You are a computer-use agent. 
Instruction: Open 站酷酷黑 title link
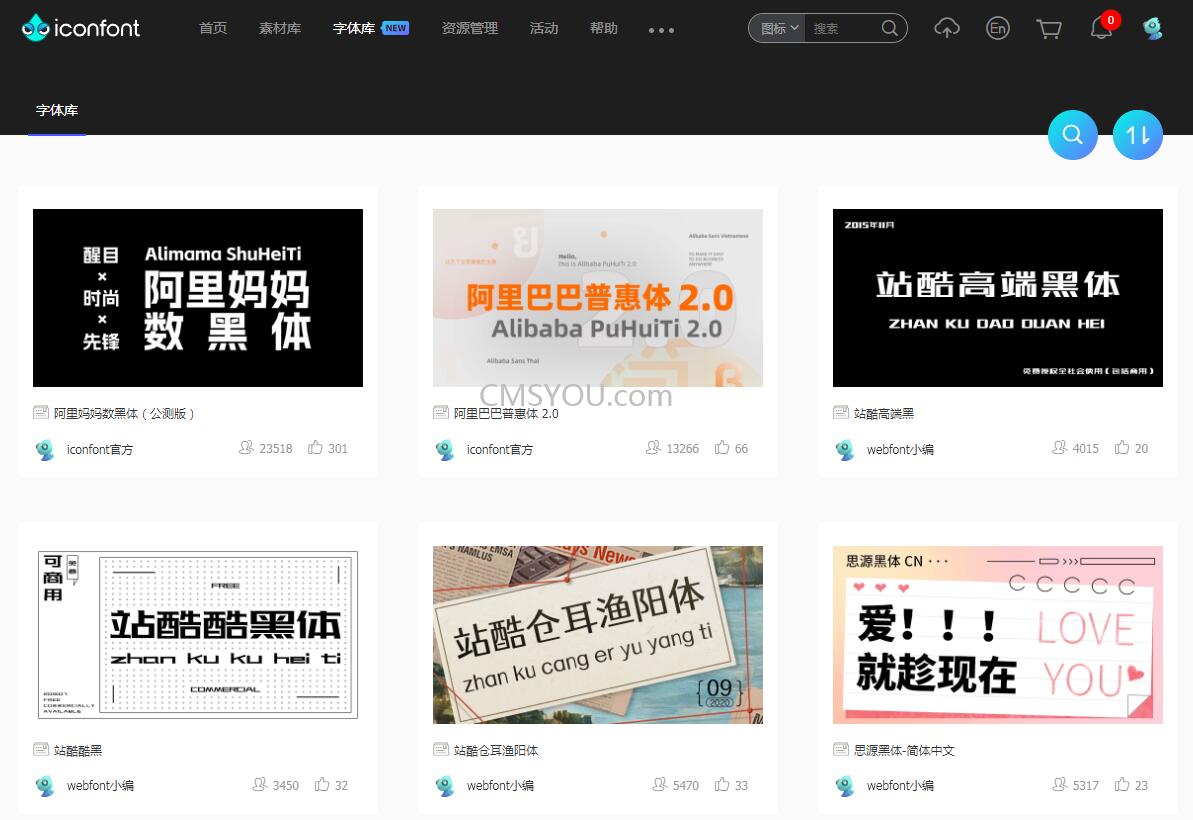click(78, 750)
